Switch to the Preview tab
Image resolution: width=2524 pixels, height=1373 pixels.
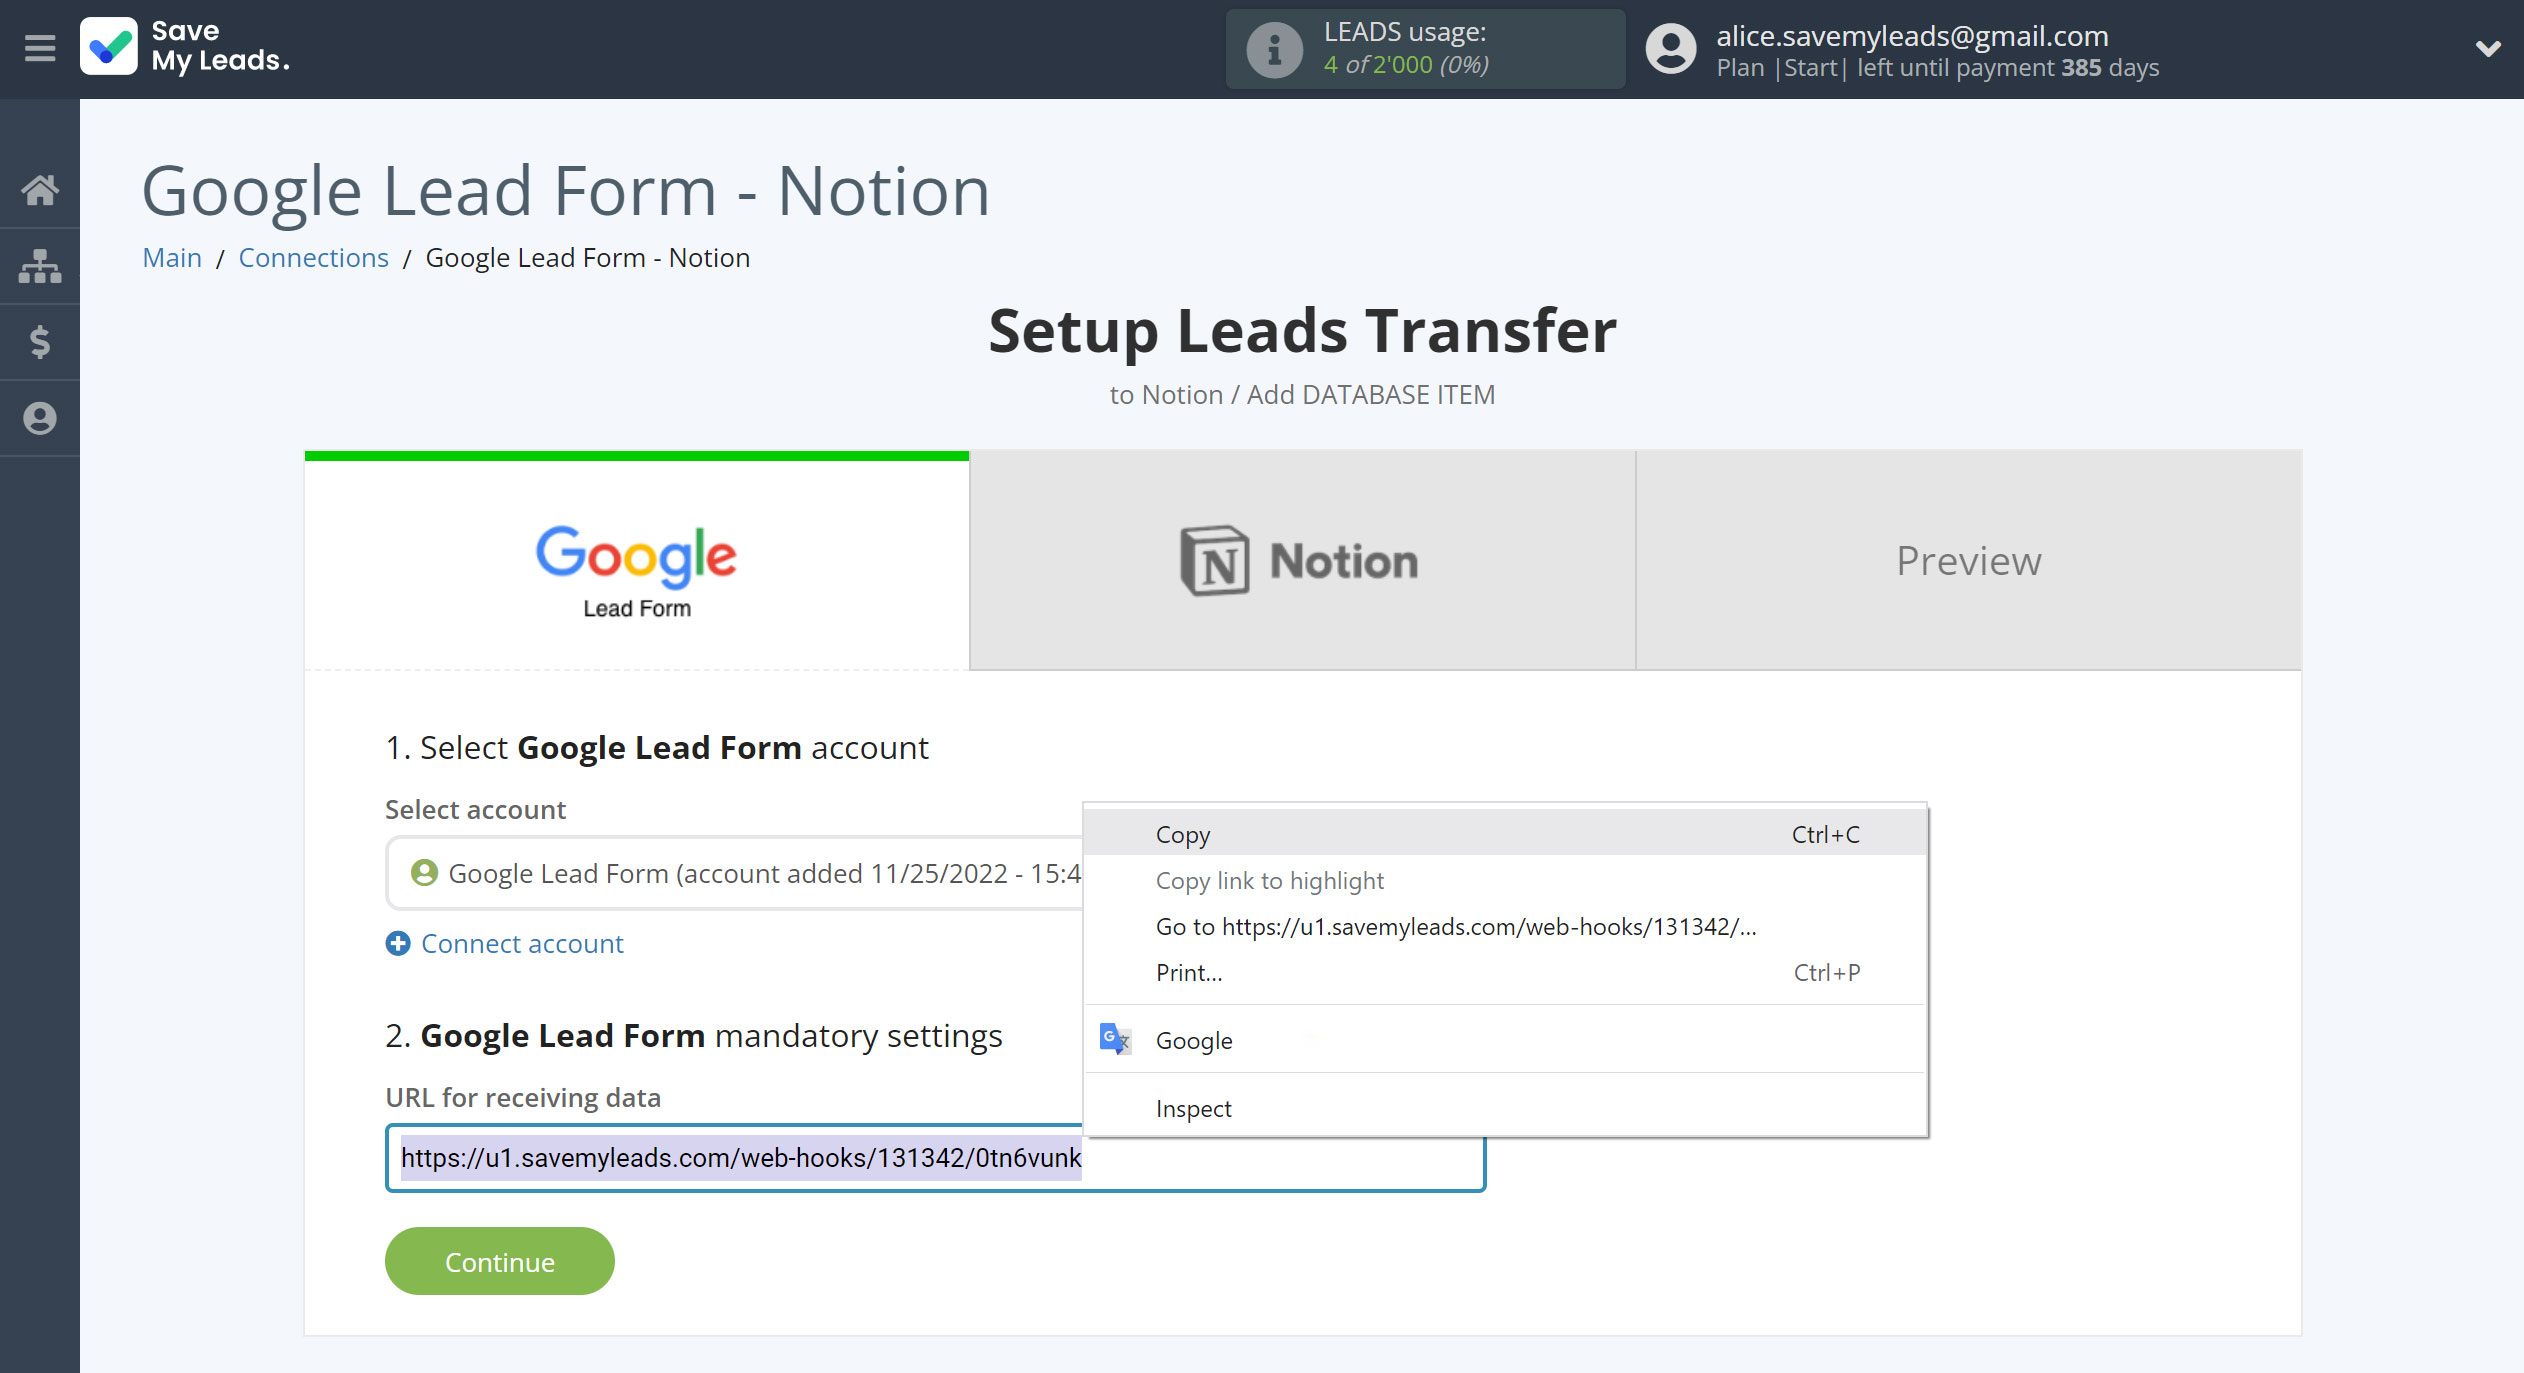click(1968, 561)
